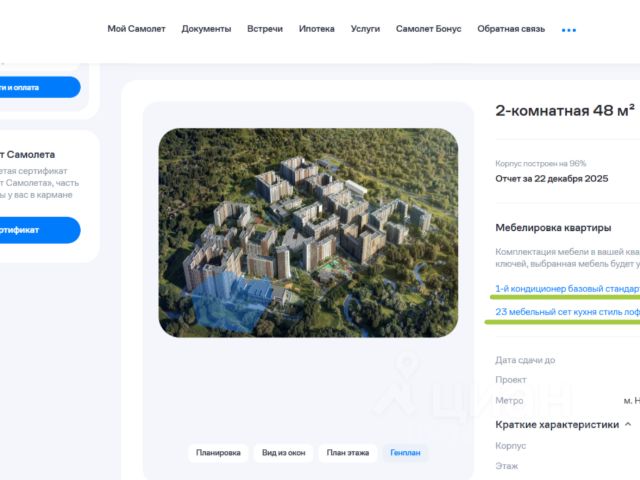
Task: Click the 2-комнатная 48 м² heading
Action: click(x=565, y=111)
